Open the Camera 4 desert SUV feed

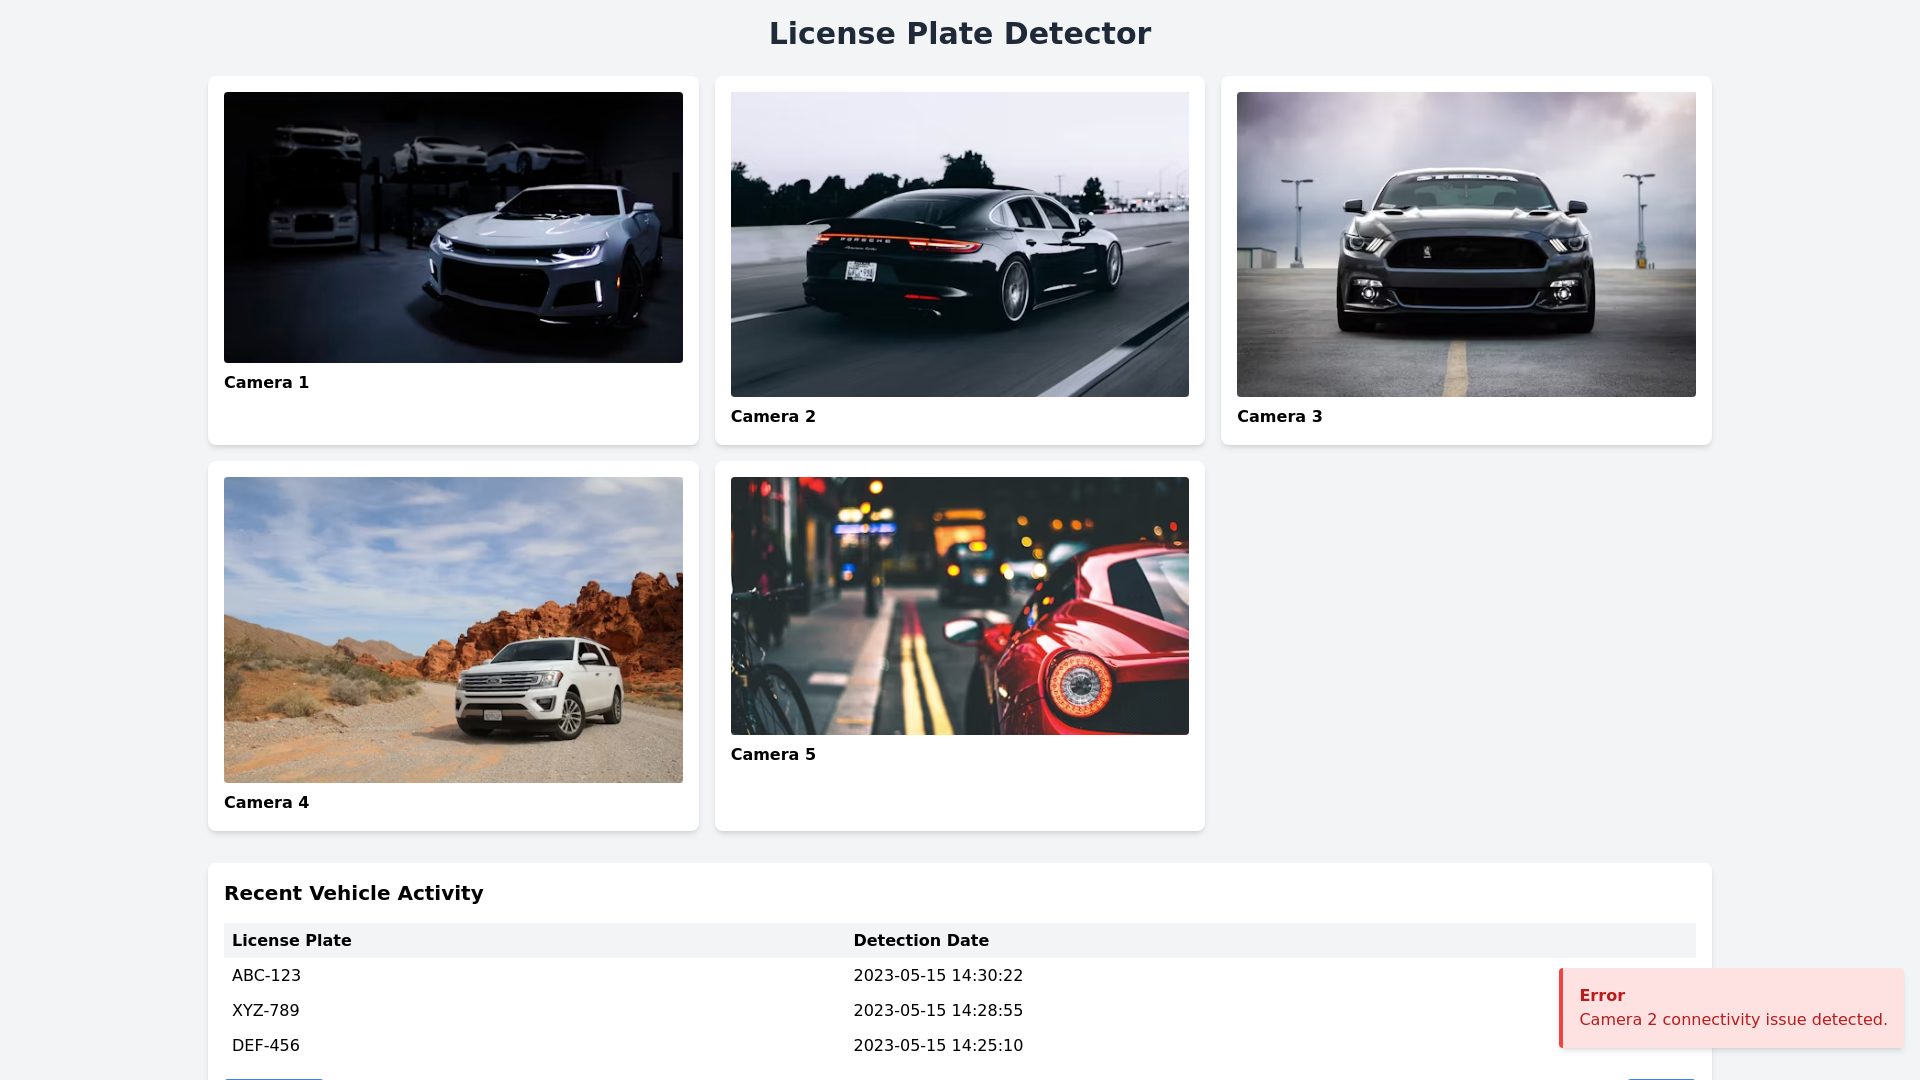pyautogui.click(x=453, y=629)
